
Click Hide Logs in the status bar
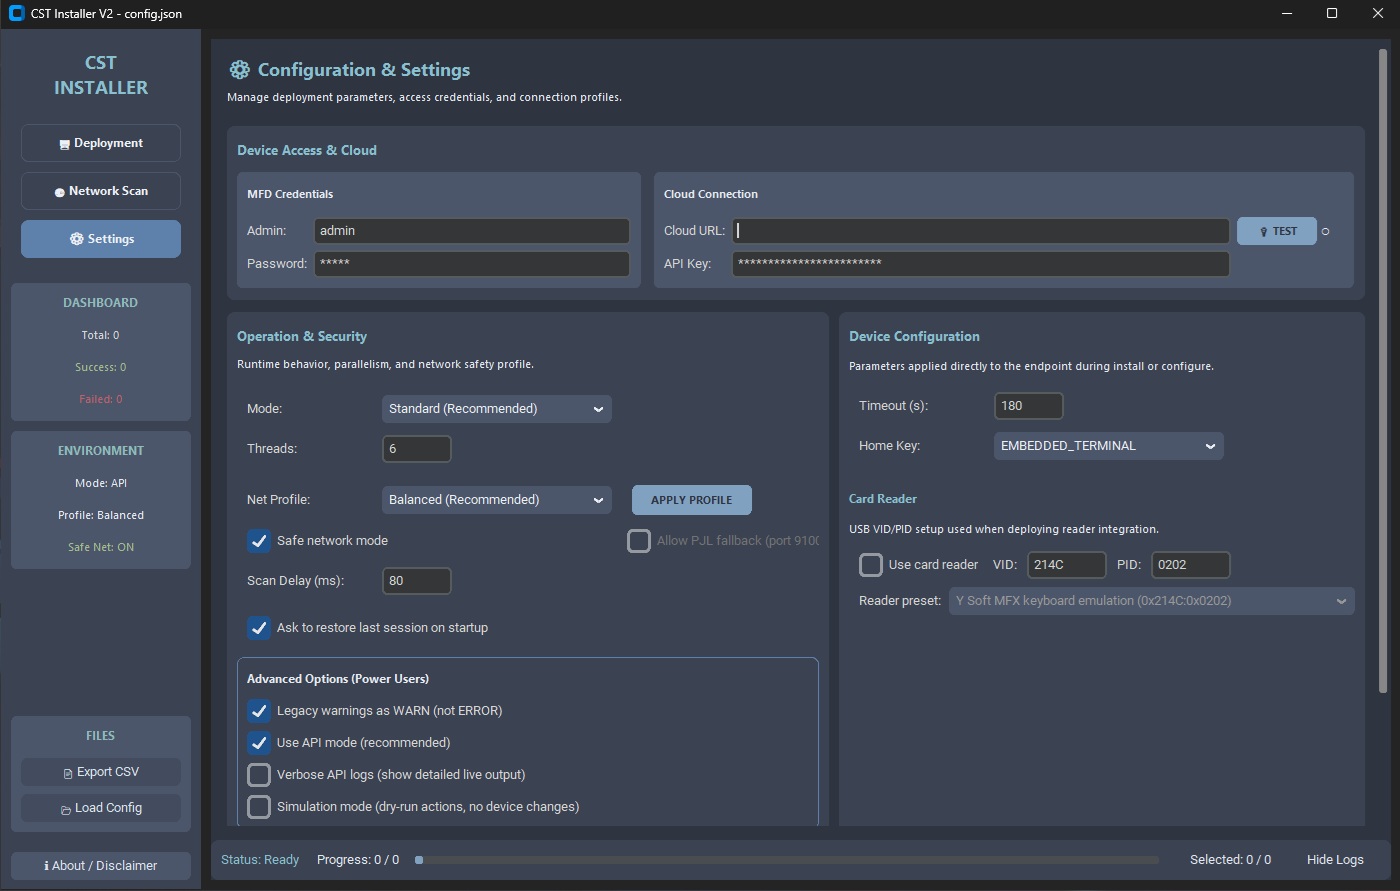(x=1334, y=860)
